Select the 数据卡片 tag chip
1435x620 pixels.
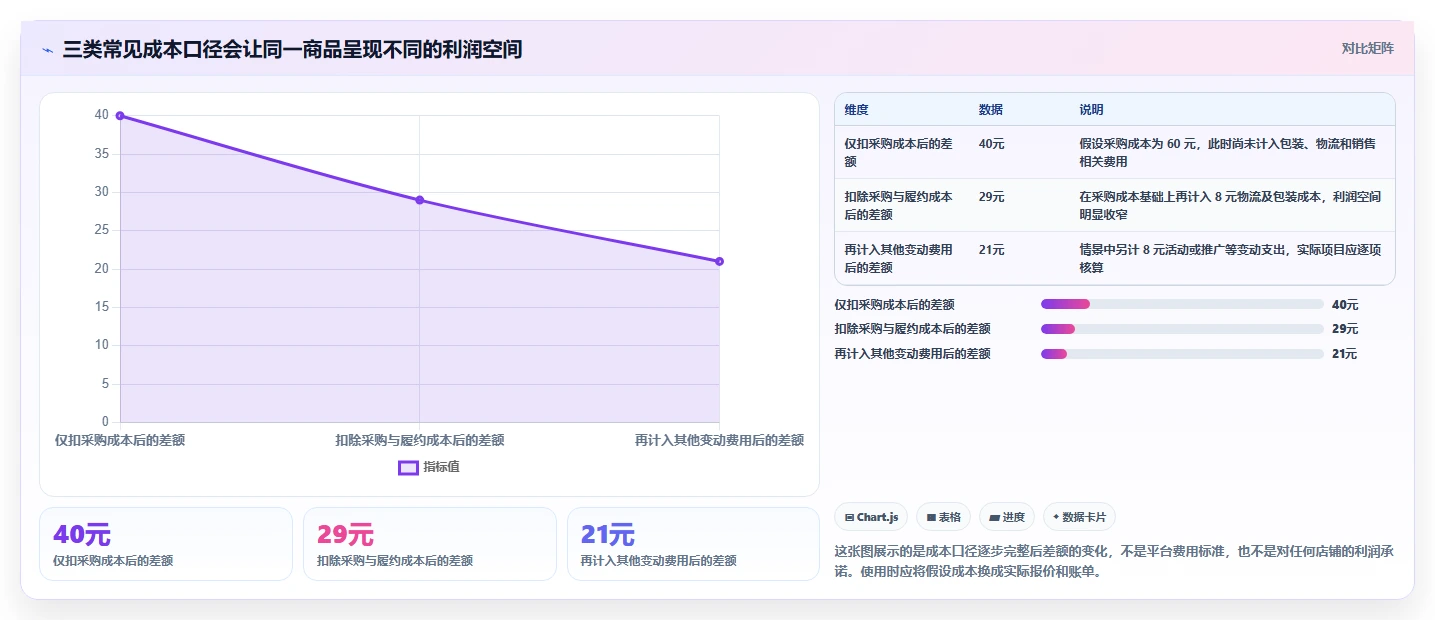[1079, 517]
